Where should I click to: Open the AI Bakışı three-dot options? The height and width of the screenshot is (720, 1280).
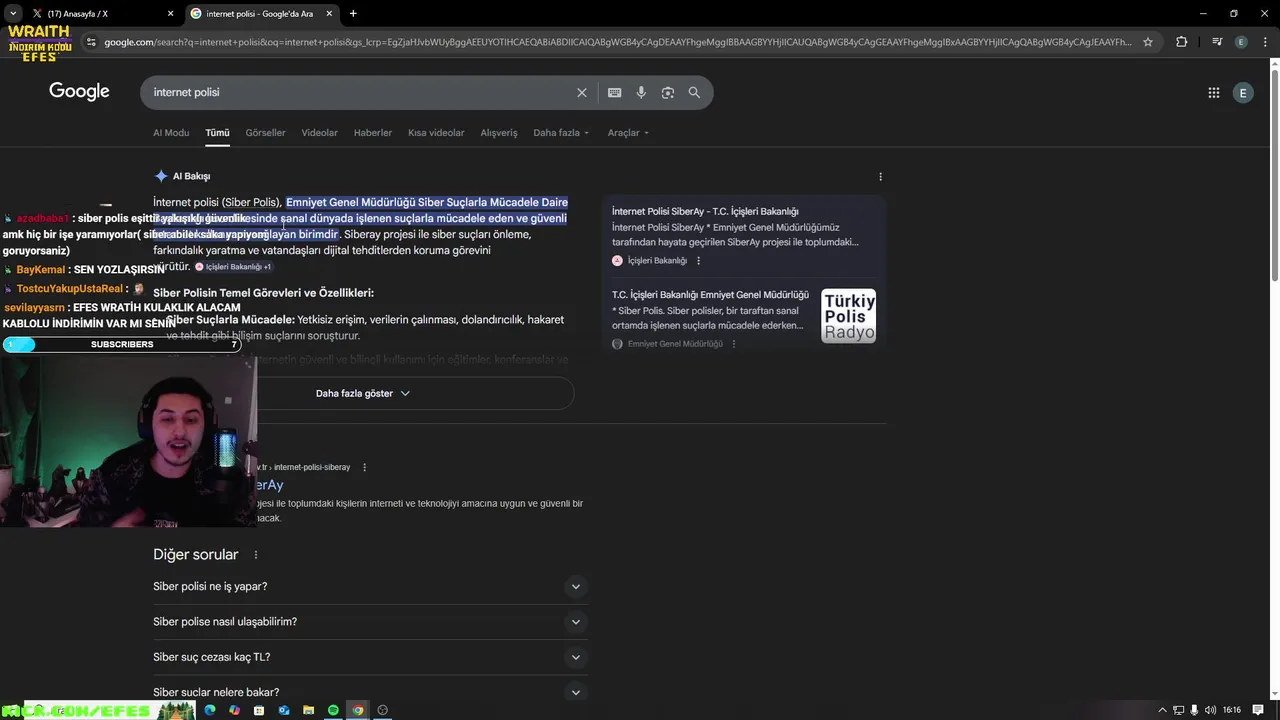880,177
